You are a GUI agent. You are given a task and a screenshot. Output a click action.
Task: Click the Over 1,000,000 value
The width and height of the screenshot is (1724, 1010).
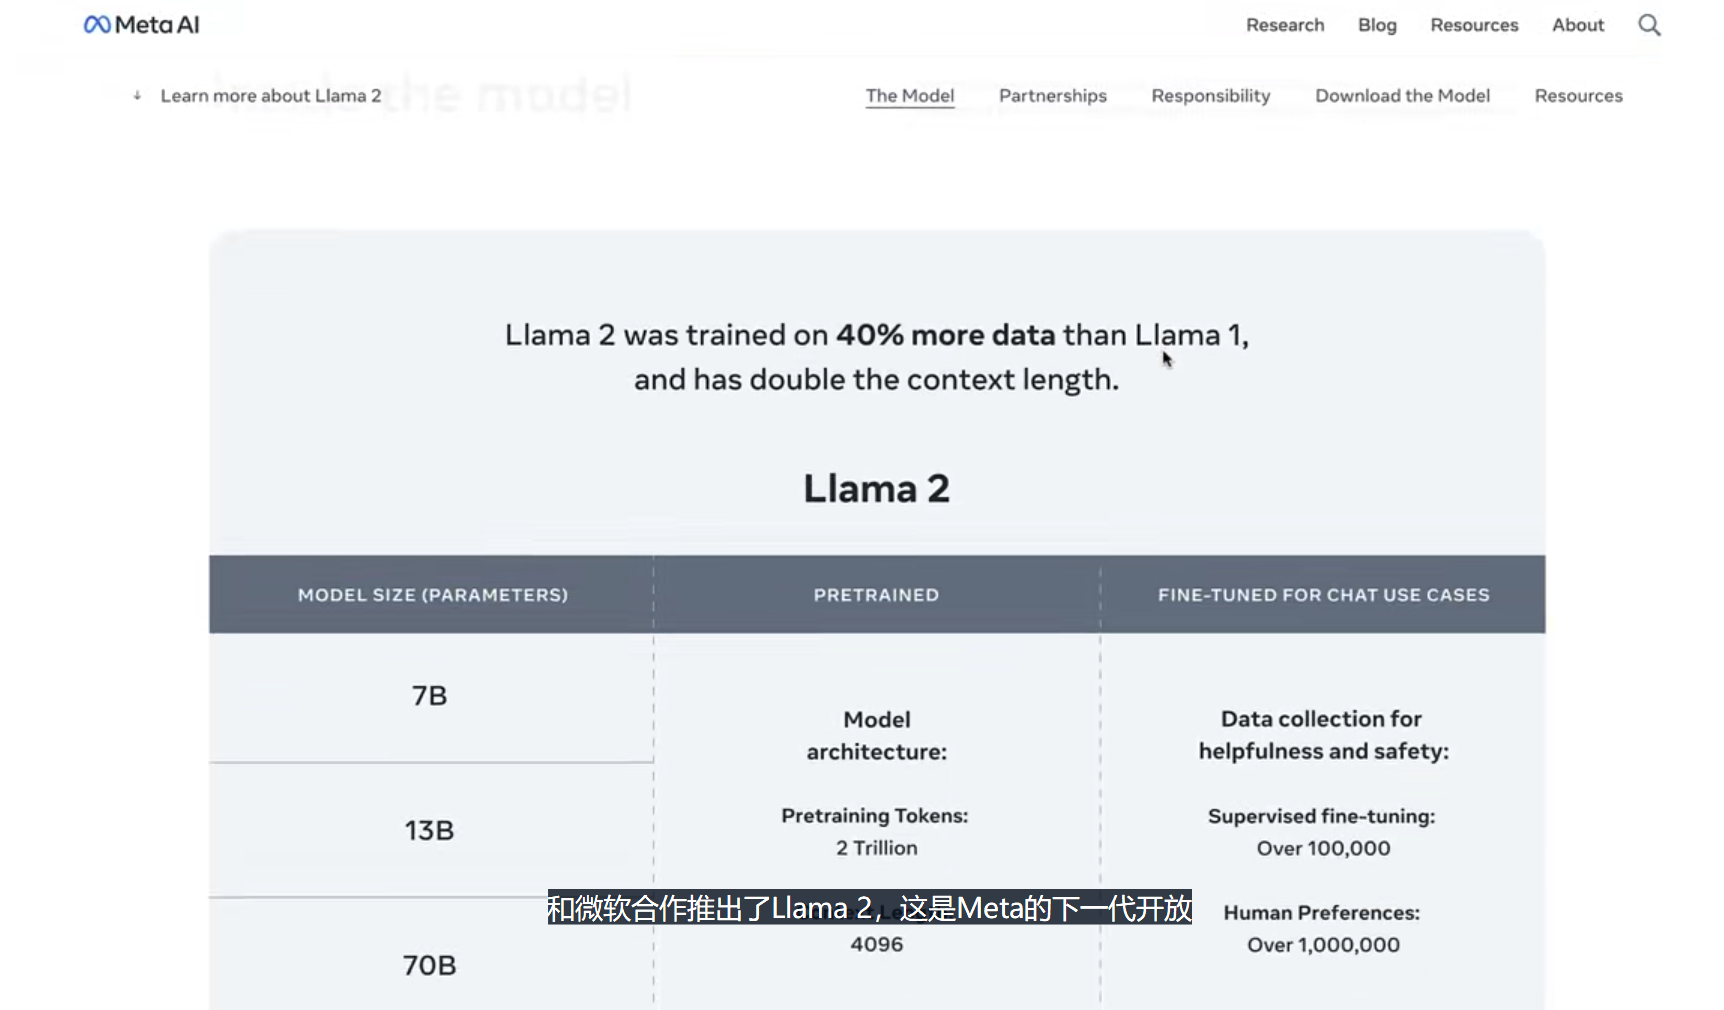pos(1323,945)
